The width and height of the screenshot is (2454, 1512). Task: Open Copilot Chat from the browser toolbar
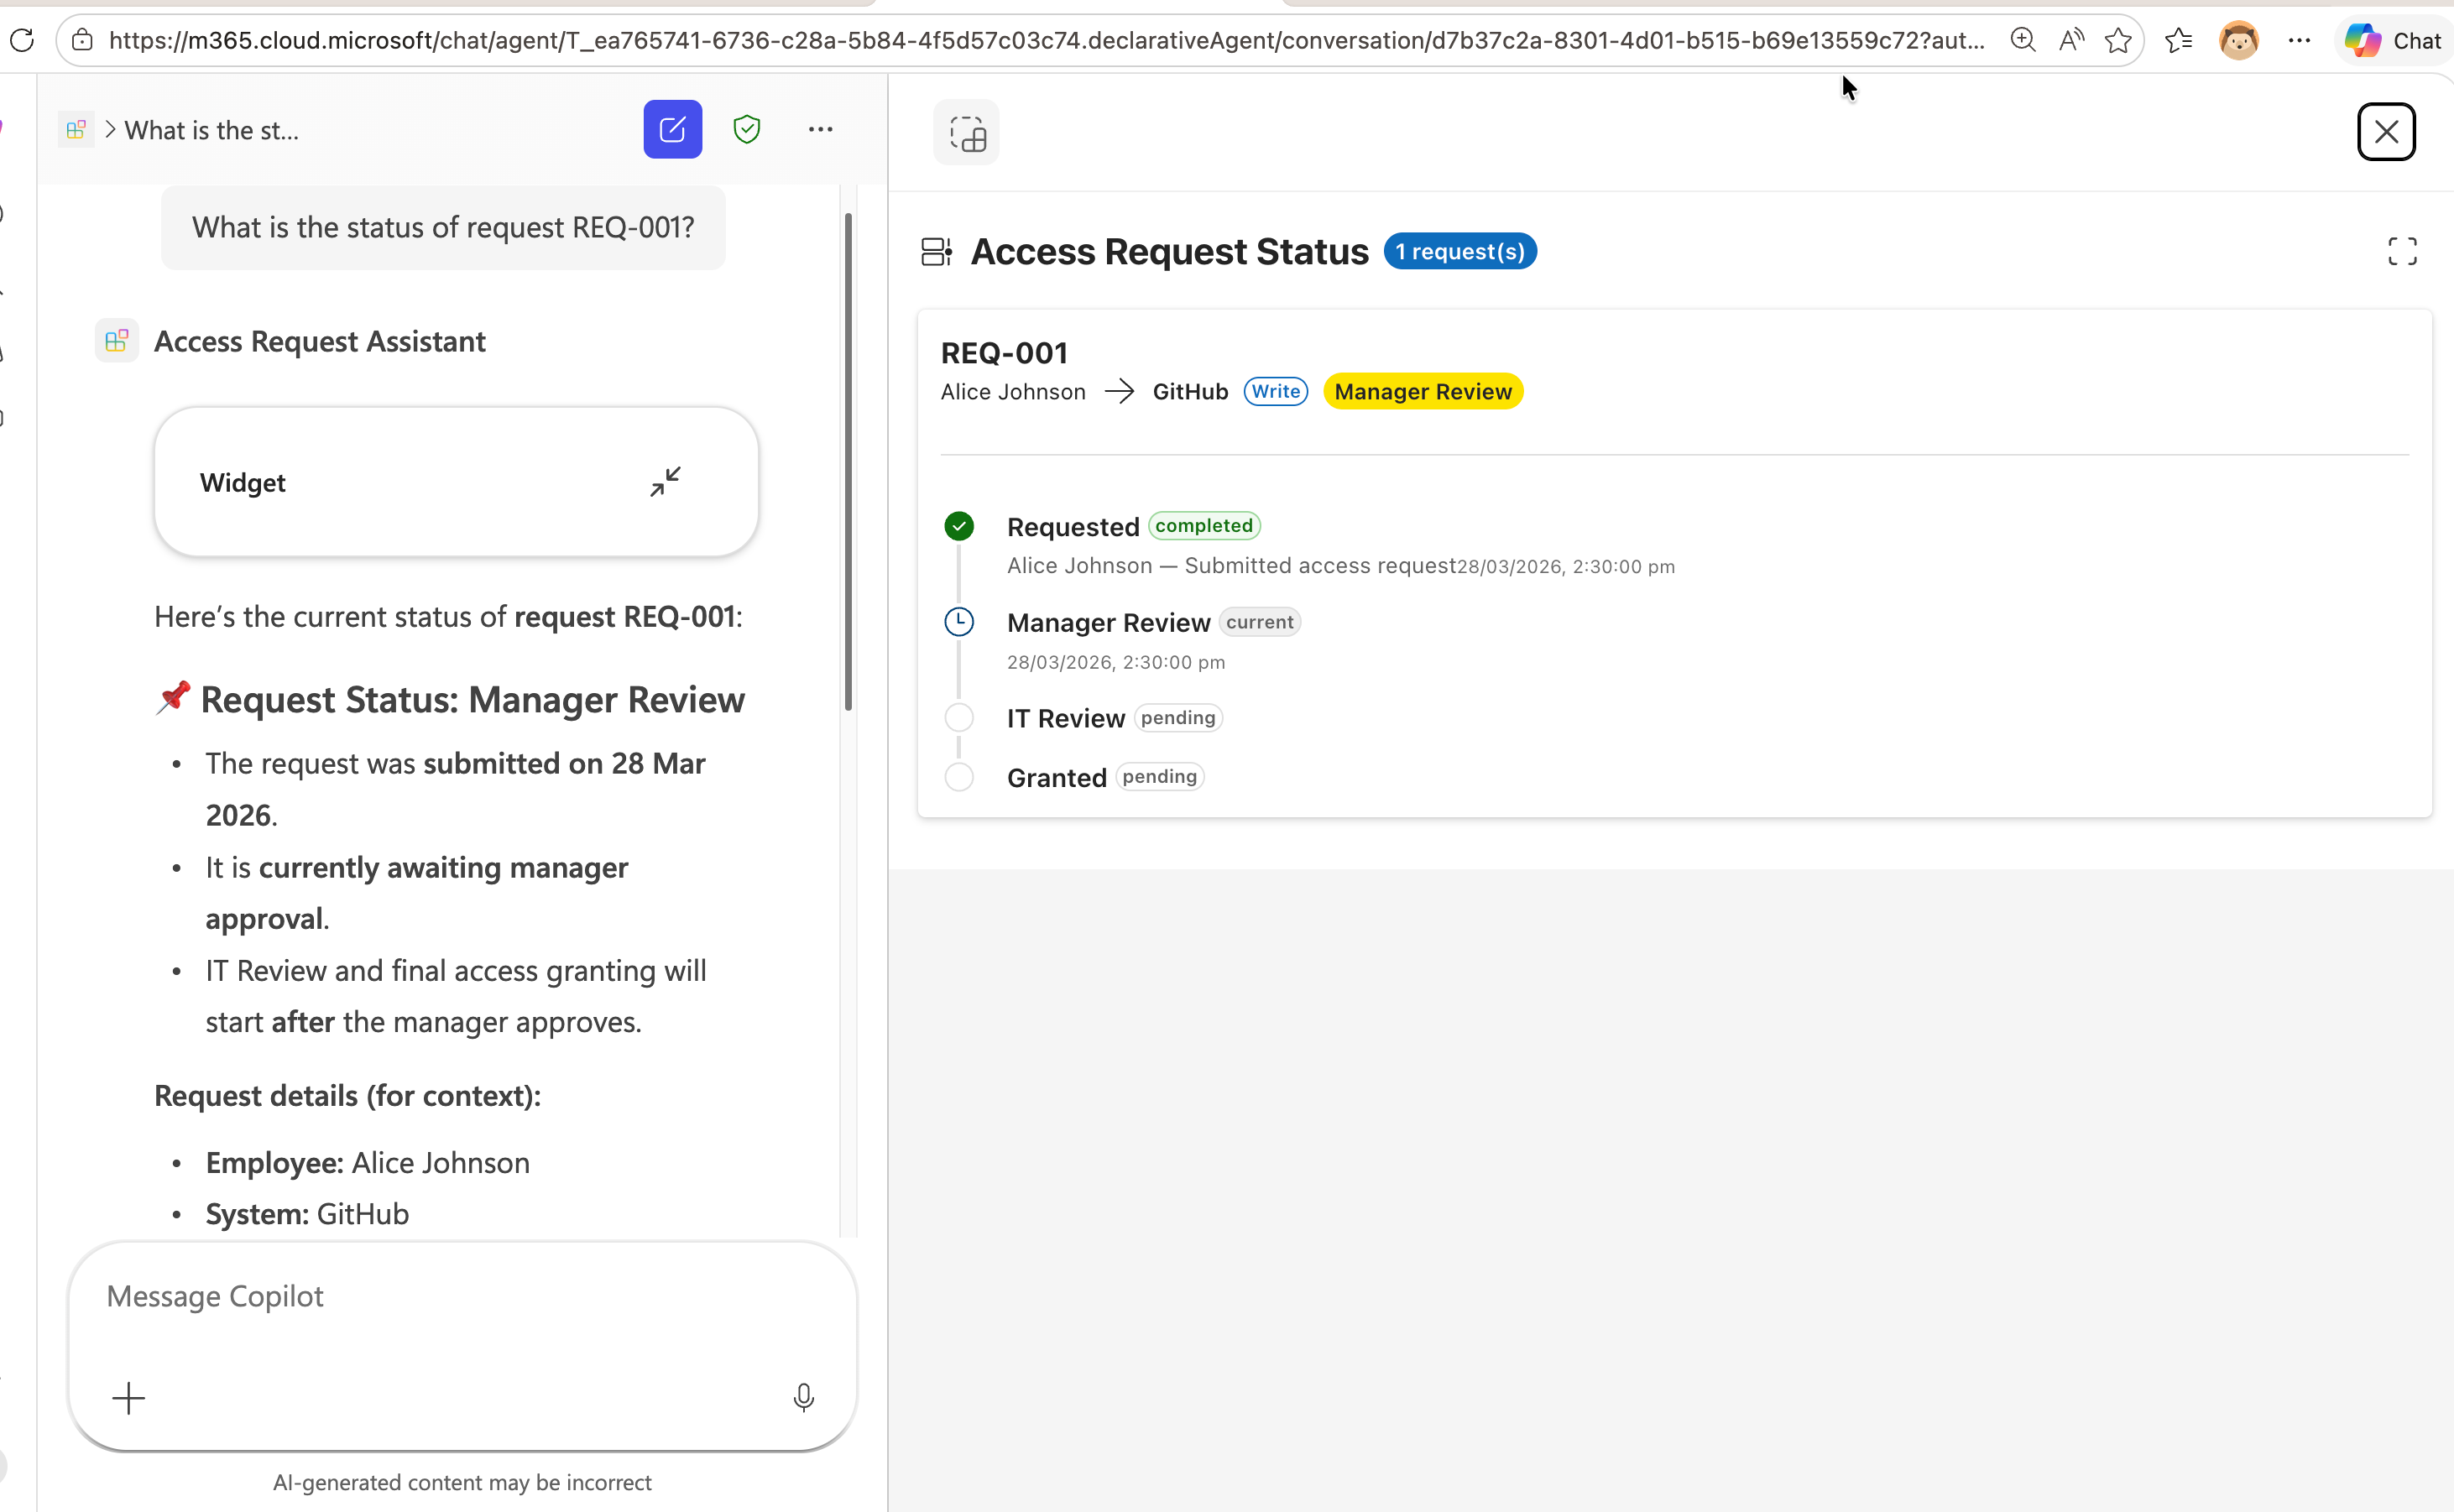click(x=2393, y=40)
